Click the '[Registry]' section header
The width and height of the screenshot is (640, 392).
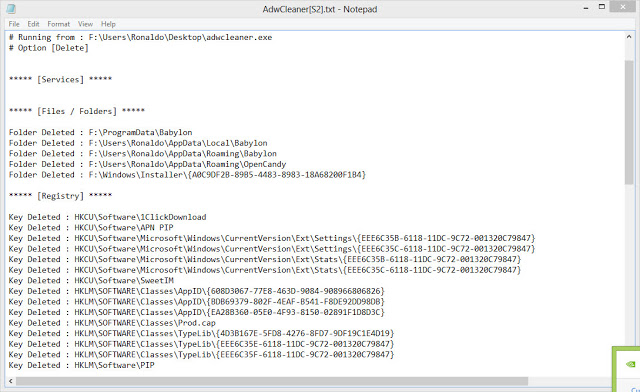pos(60,196)
